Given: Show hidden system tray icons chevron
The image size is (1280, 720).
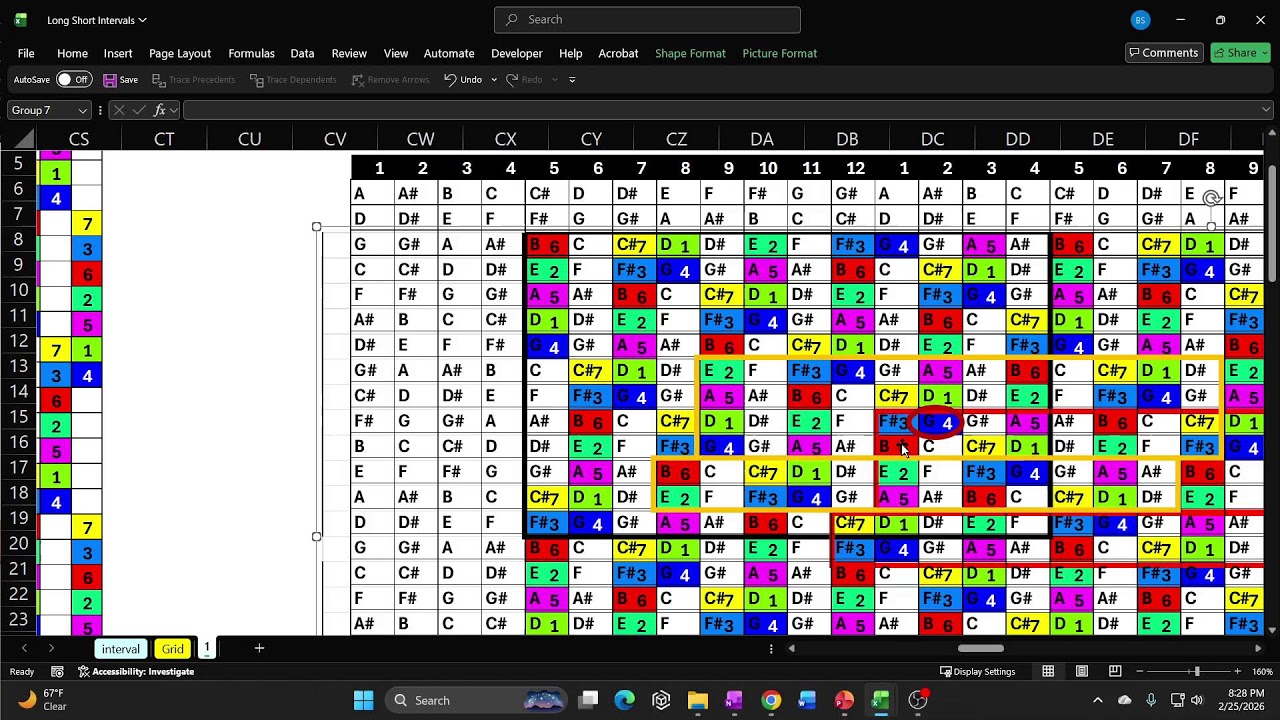Looking at the screenshot, I should coord(1098,700).
